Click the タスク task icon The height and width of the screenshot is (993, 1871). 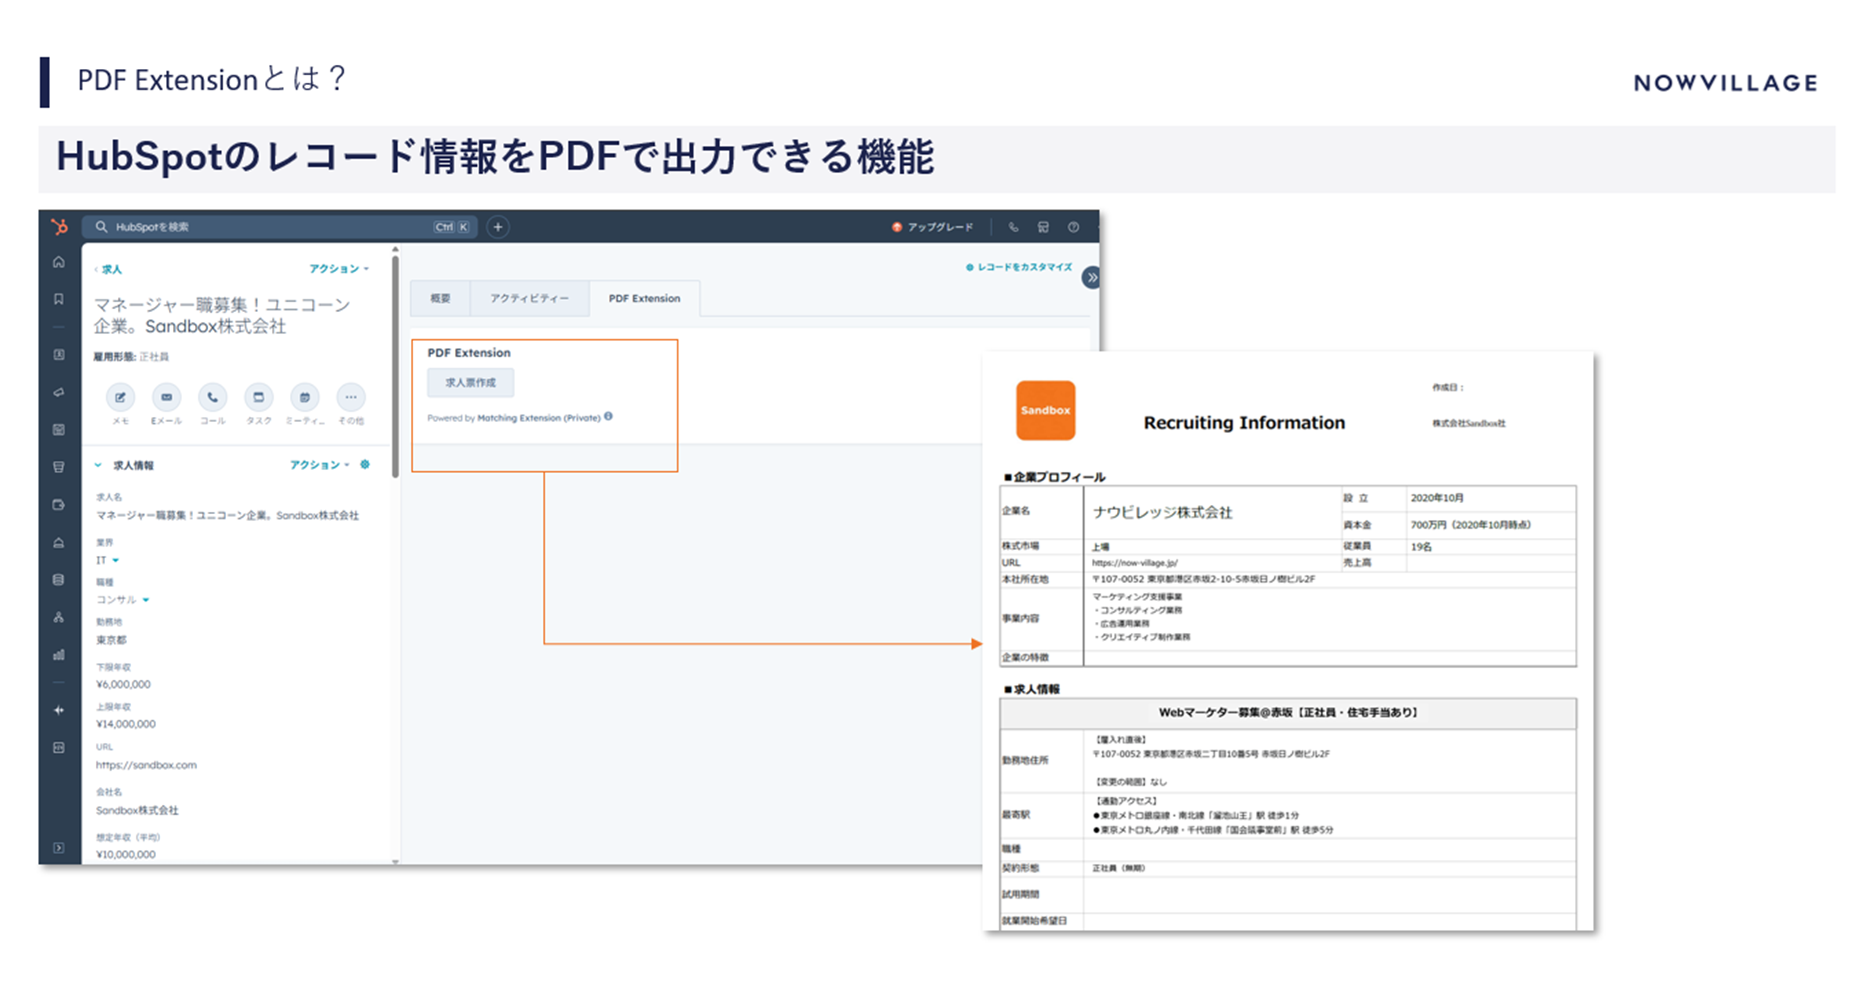click(x=258, y=397)
